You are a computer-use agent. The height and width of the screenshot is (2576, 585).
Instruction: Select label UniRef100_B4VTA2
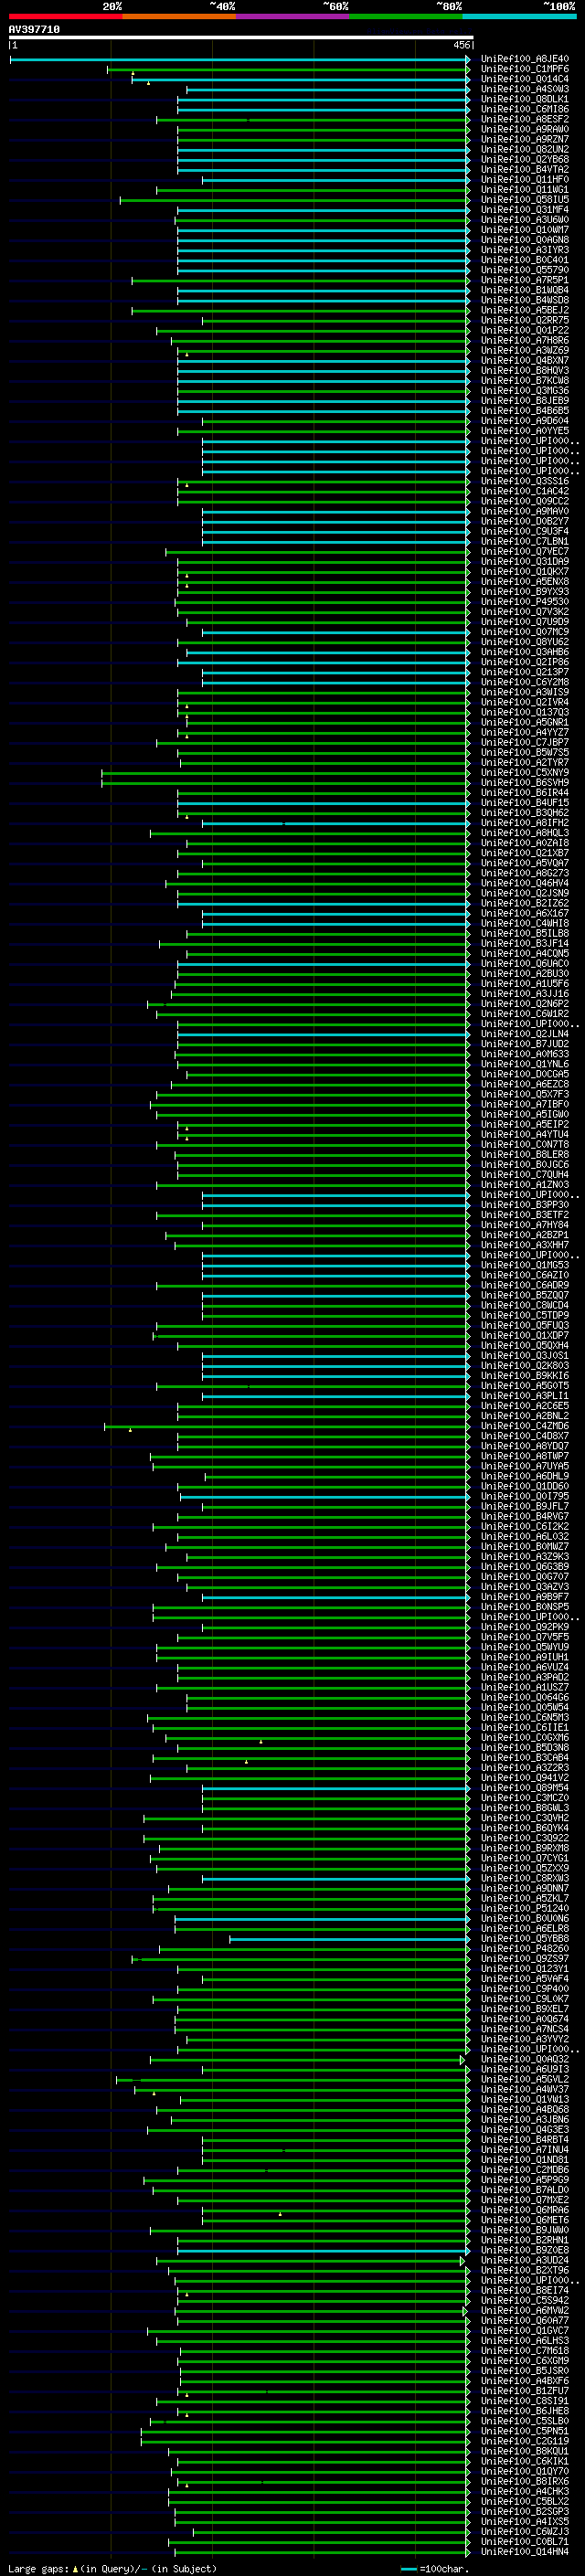(x=525, y=170)
